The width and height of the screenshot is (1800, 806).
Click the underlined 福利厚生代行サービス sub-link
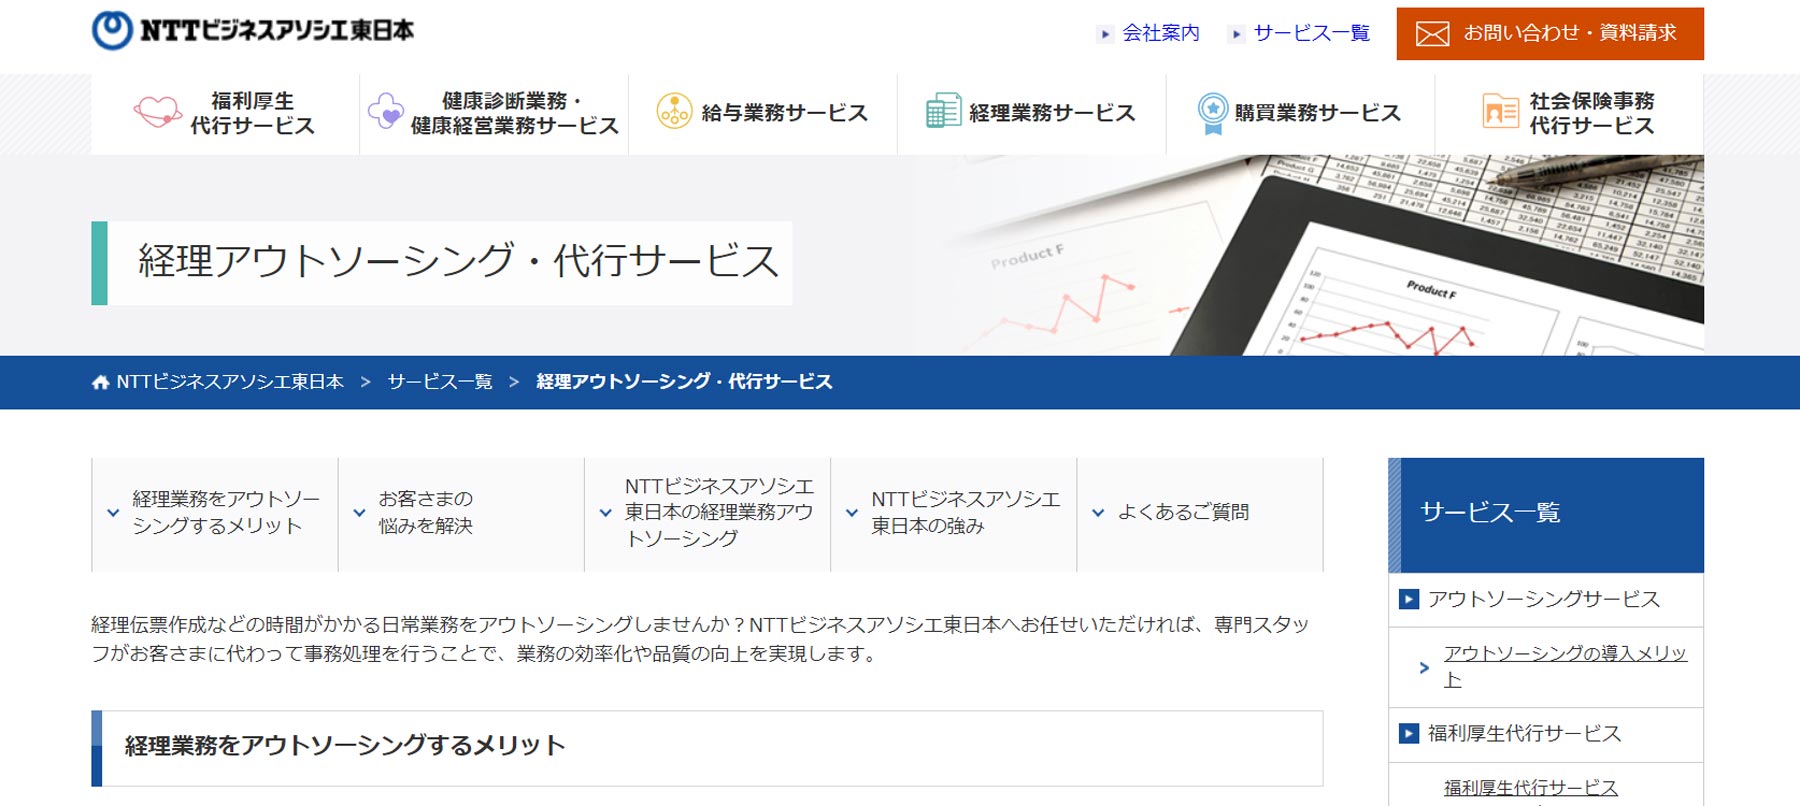1530,788
